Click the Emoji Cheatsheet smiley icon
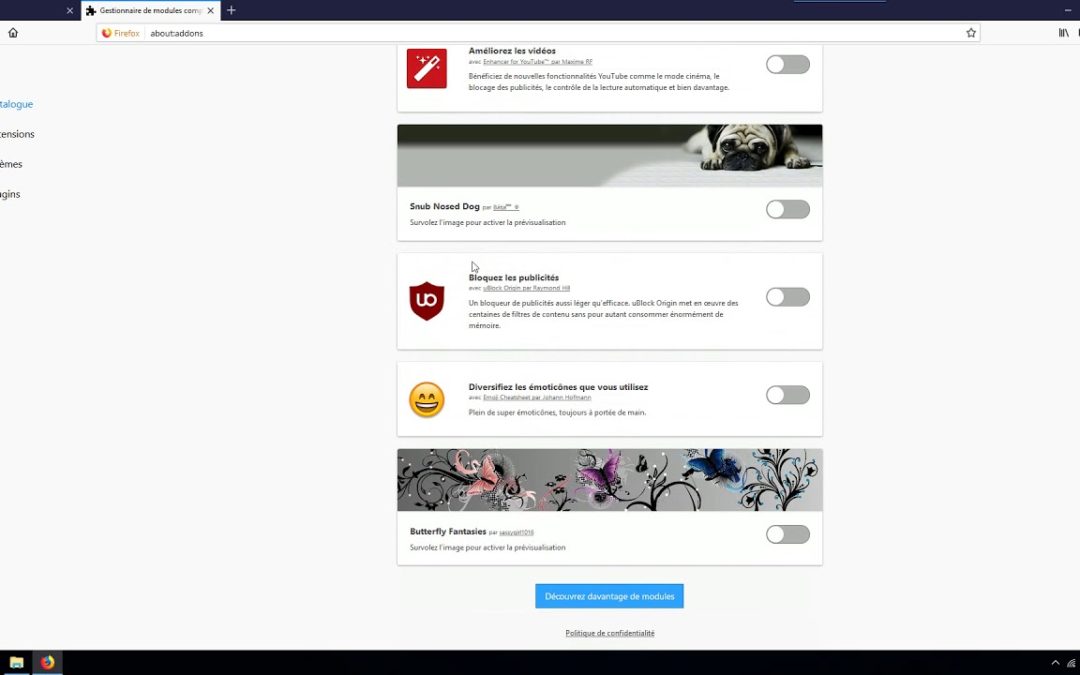 (x=427, y=398)
